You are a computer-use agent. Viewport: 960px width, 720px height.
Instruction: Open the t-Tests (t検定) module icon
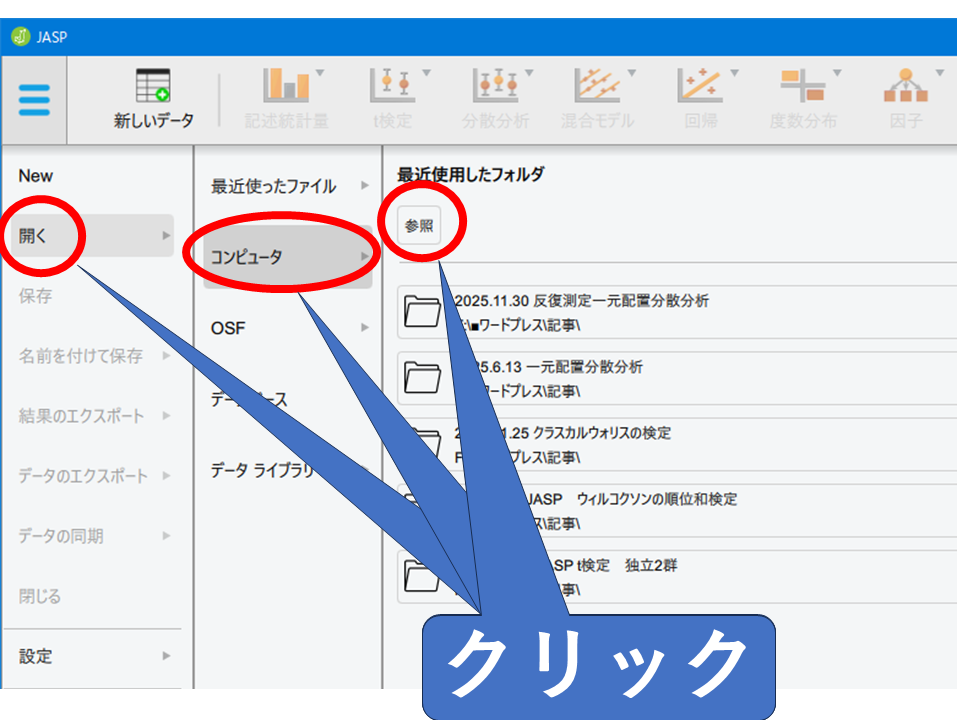(391, 98)
